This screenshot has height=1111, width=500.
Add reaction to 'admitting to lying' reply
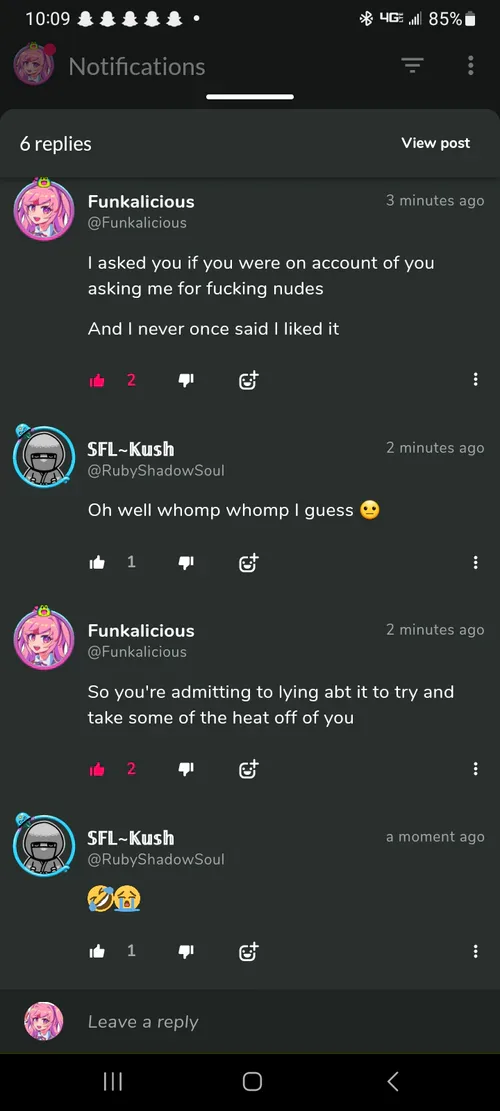(x=248, y=769)
